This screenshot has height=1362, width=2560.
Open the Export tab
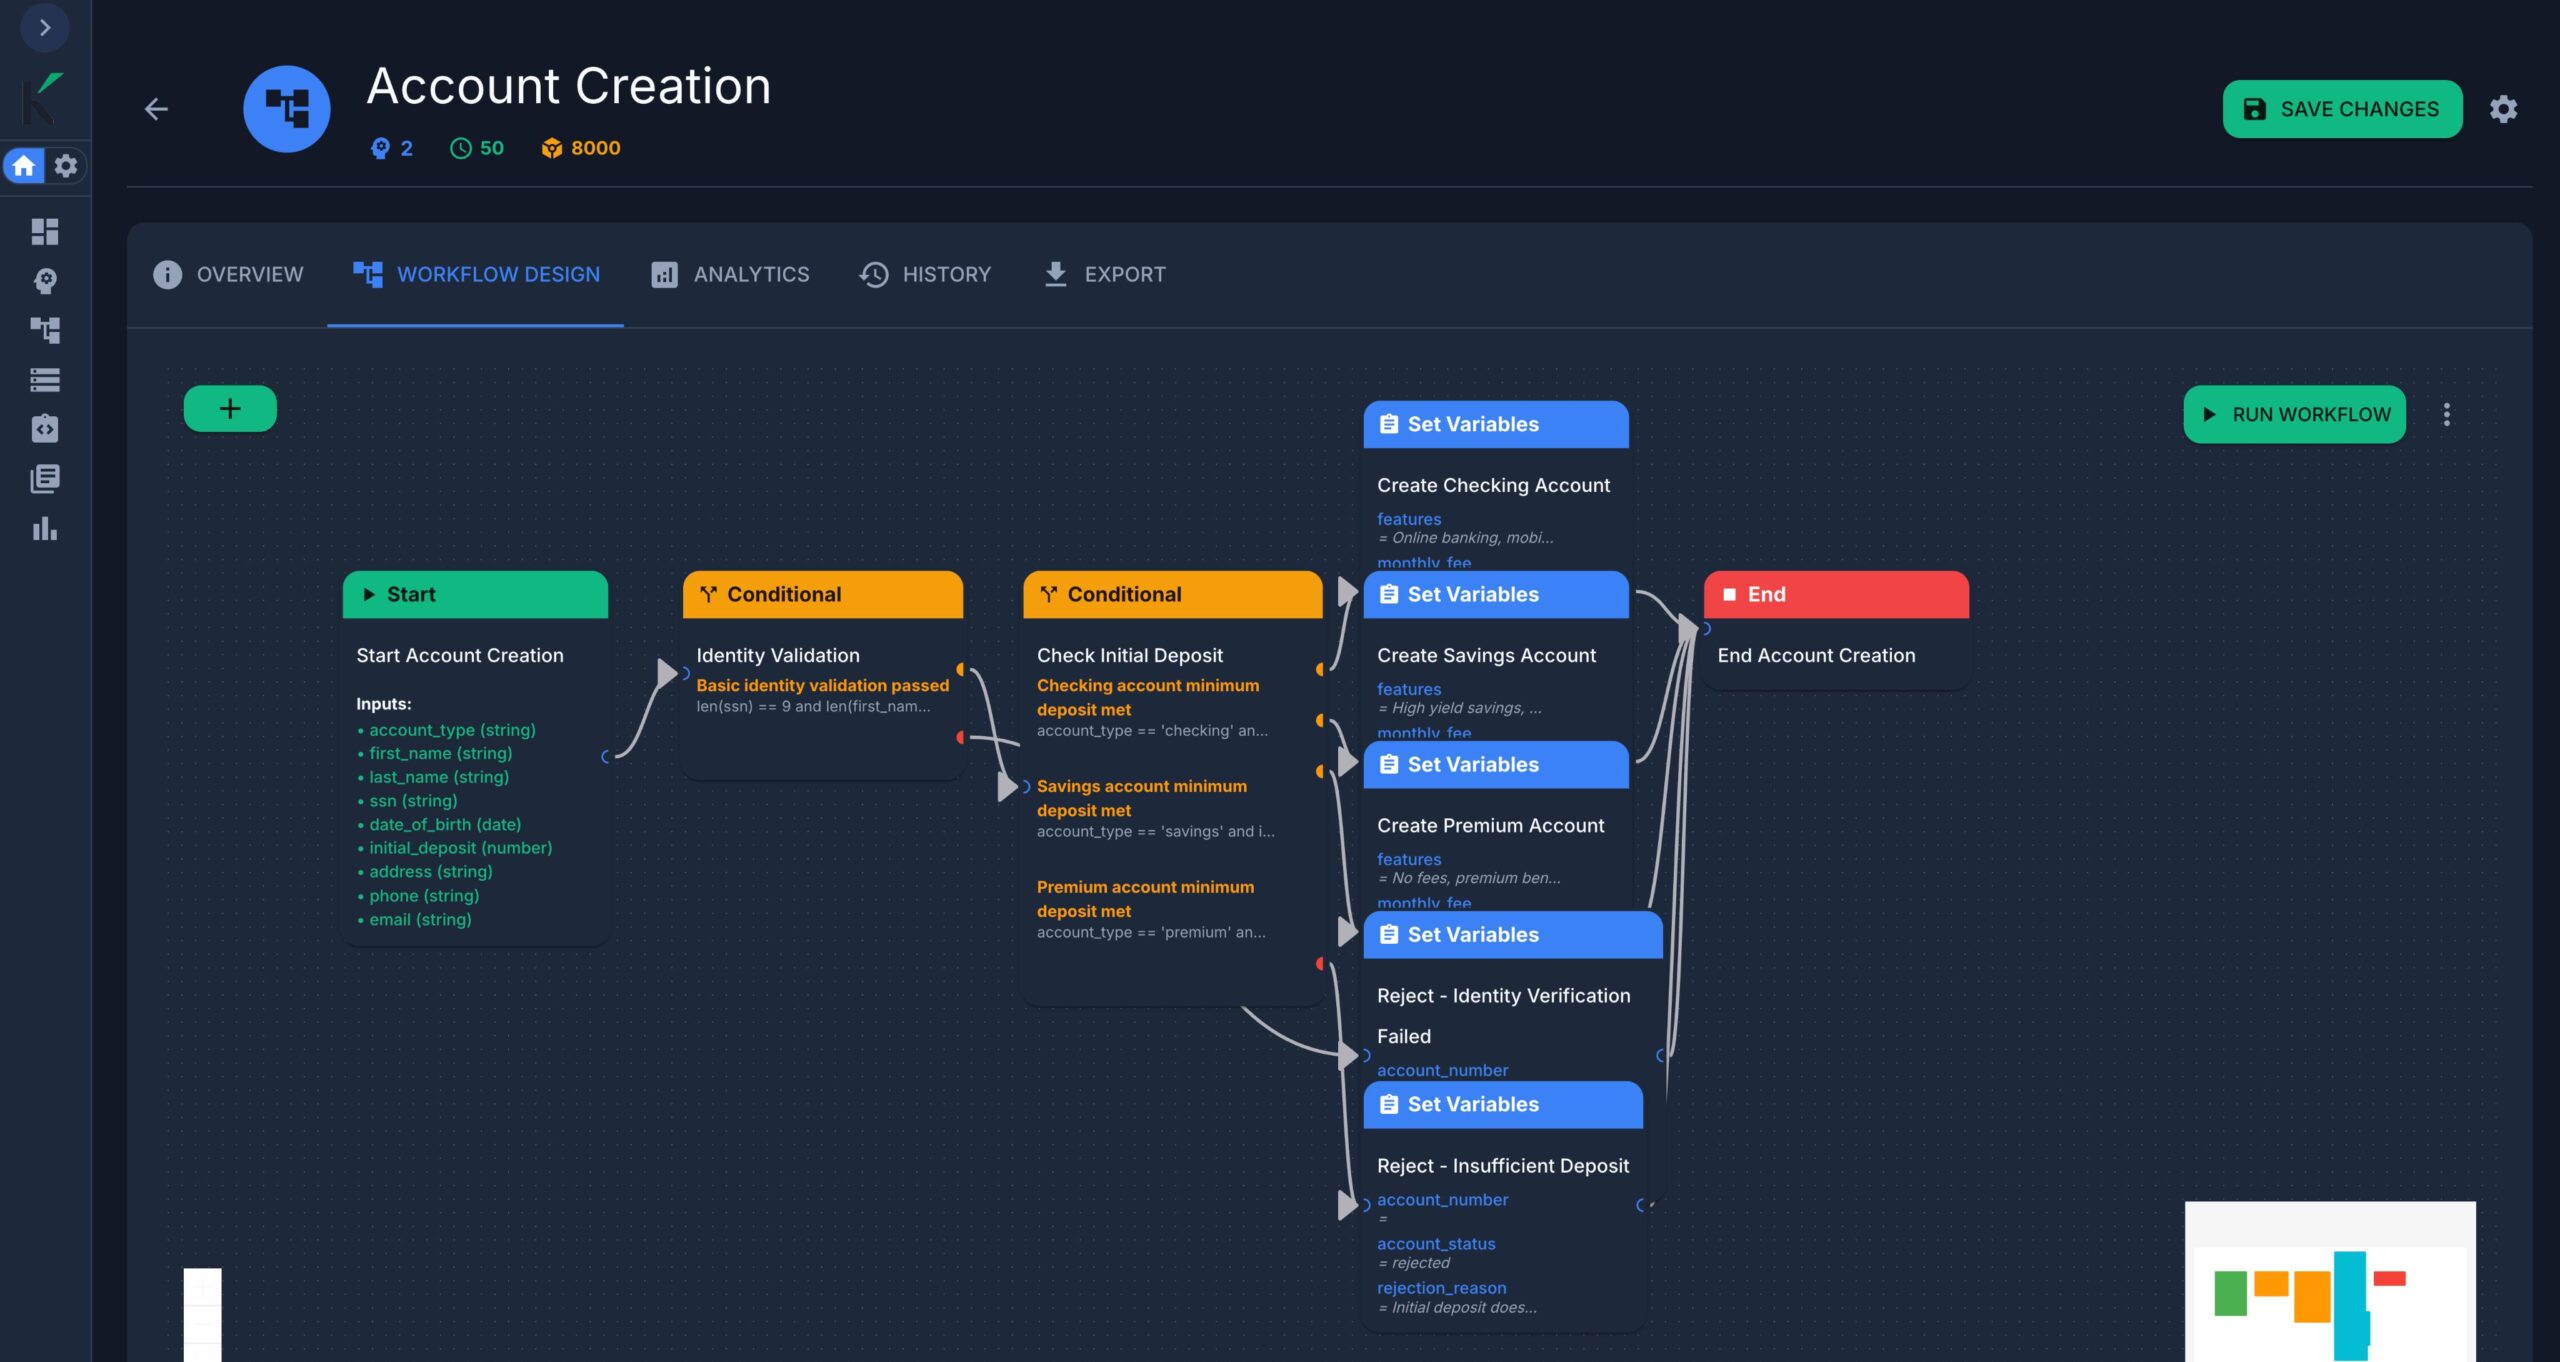click(x=1104, y=274)
